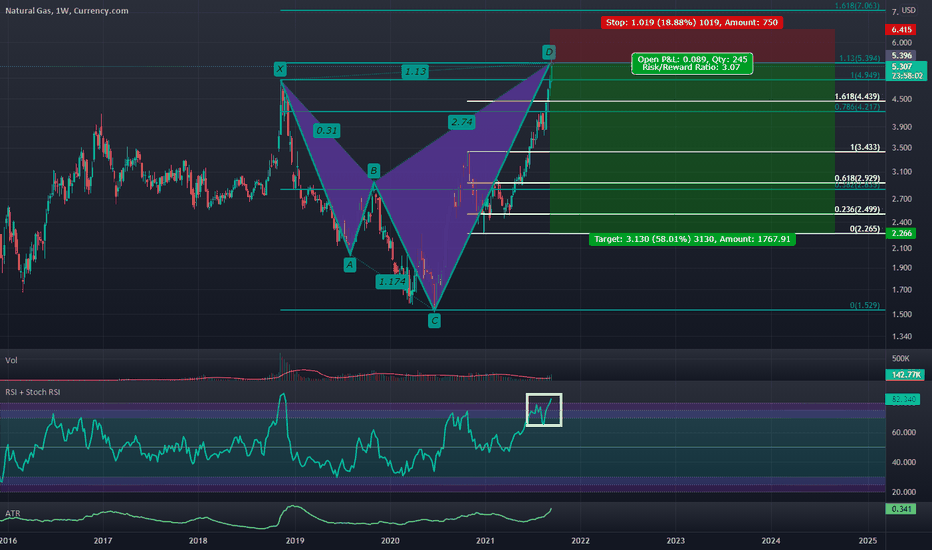Click the 0.341 ATR value tag
The height and width of the screenshot is (550, 932).
tap(901, 509)
